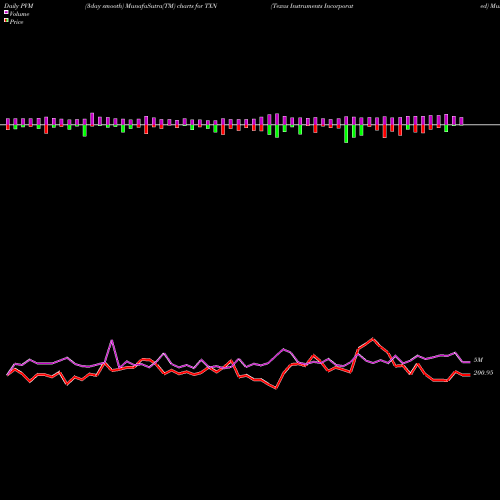Click the 'Texas Instruments Incorporat' title text
This screenshot has height=500, width=500.
312,6
